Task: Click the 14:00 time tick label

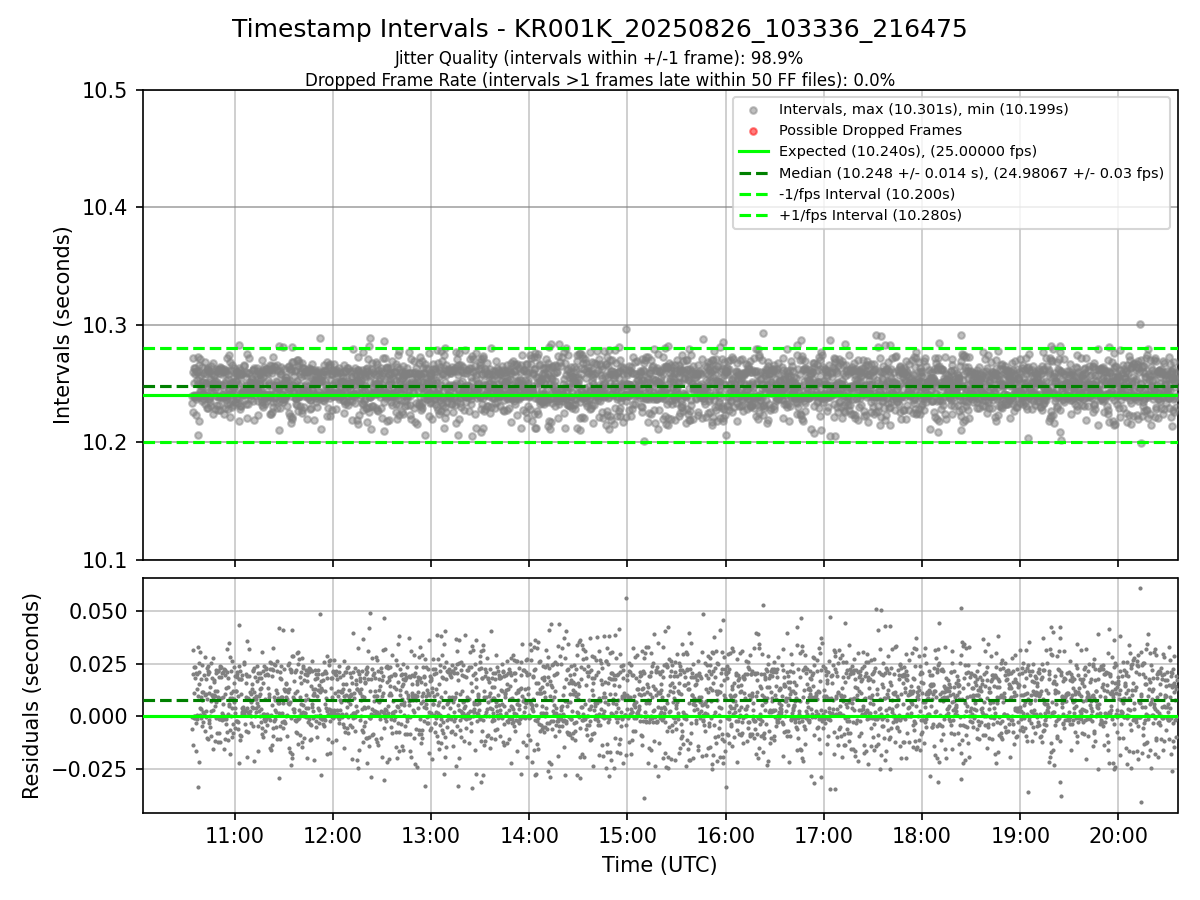Action: [x=529, y=836]
